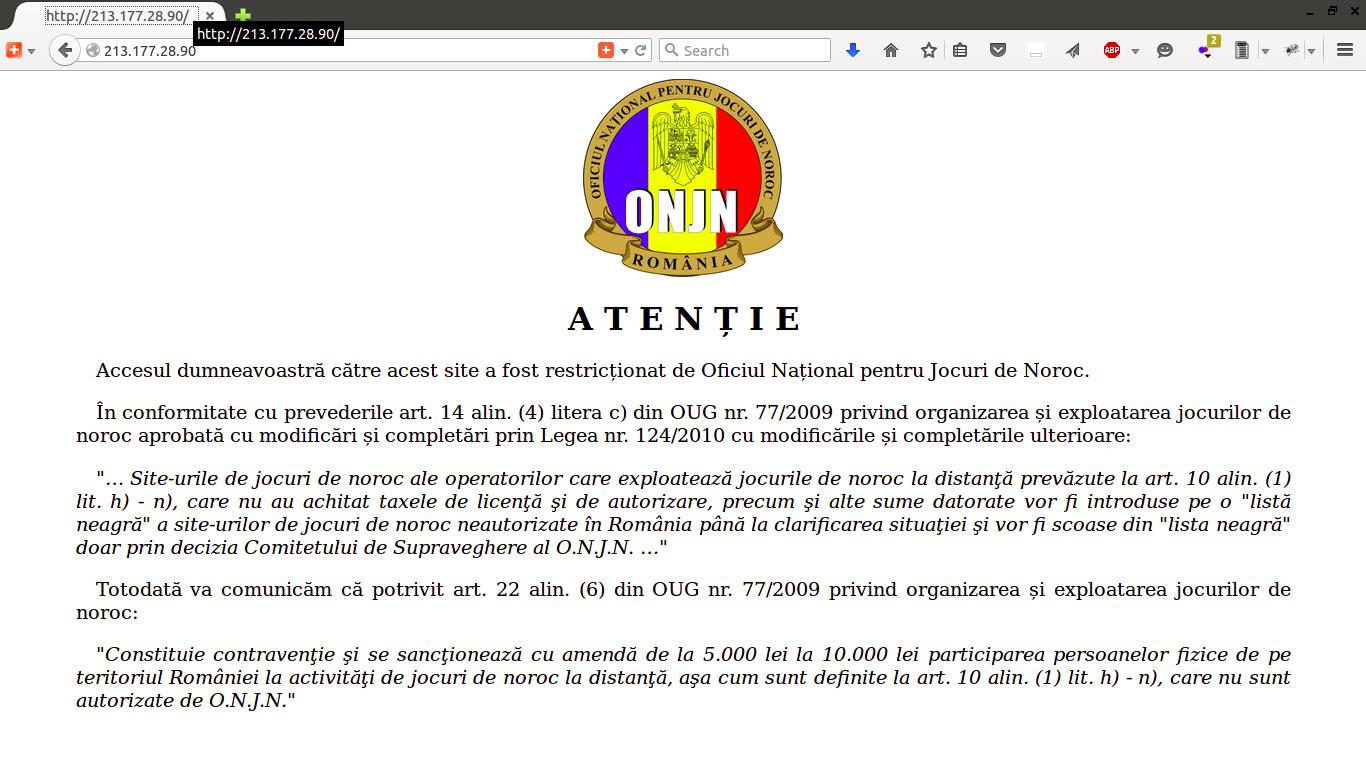Image resolution: width=1366 pixels, height=768 pixels.
Task: Save page to Pocket
Action: pyautogui.click(x=998, y=50)
